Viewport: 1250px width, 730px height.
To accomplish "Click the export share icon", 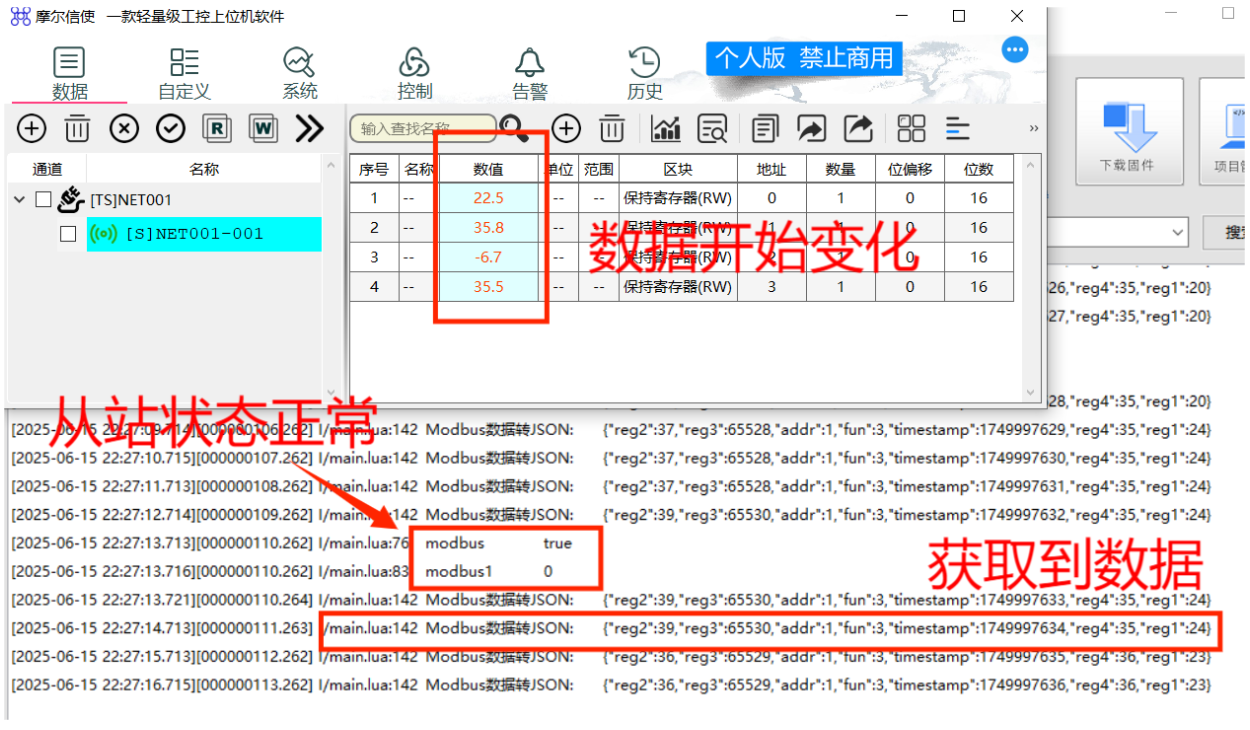I will (x=858, y=128).
